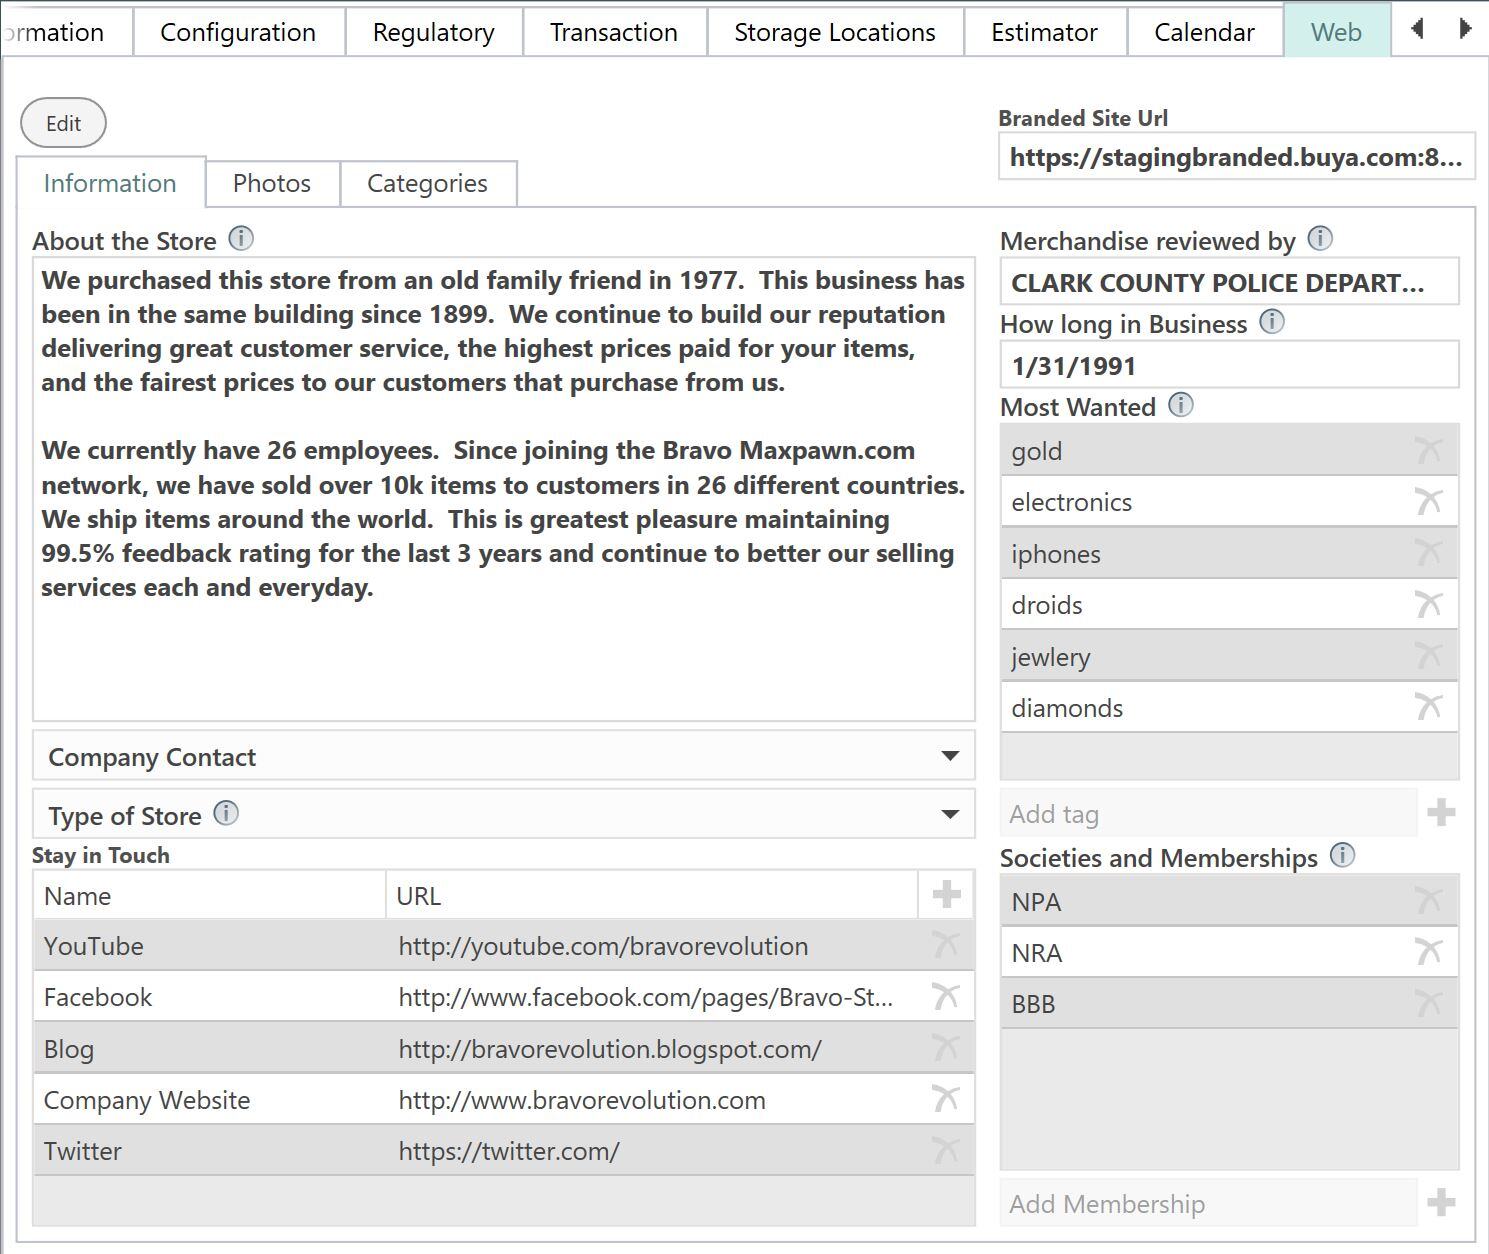1489x1254 pixels.
Task: Delete the Facebook link row
Action: pyautogui.click(x=945, y=996)
